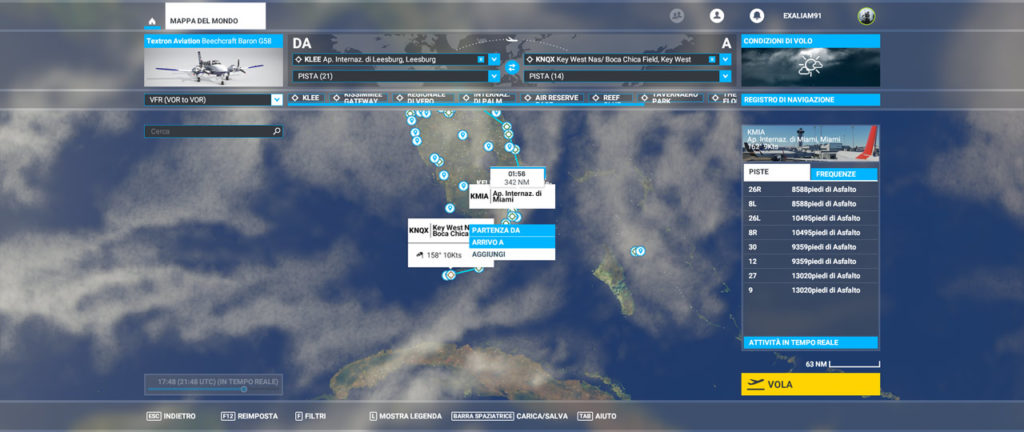
Task: Select the REEF waypoint in route bar
Action: tap(611, 98)
